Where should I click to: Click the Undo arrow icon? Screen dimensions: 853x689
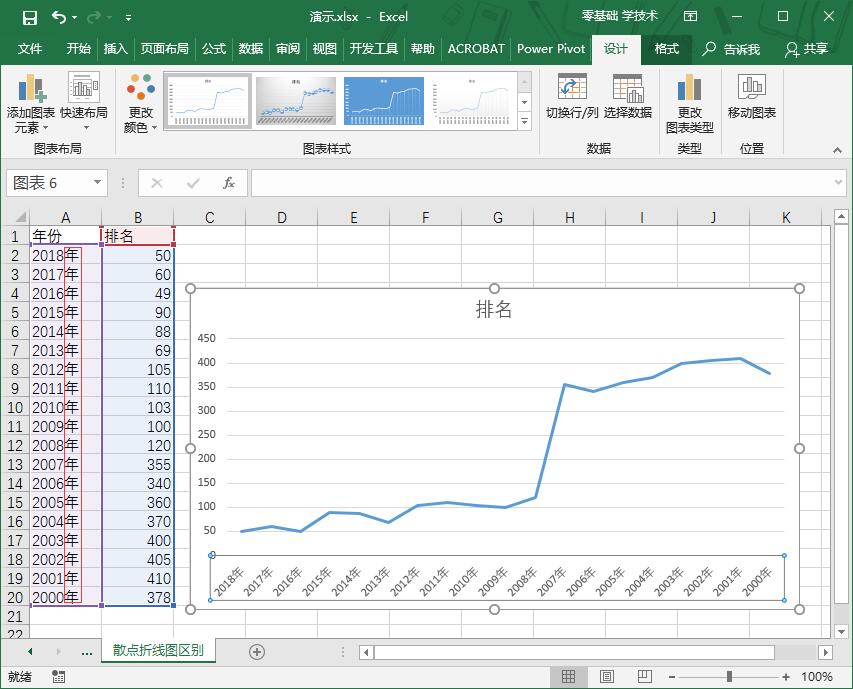click(59, 17)
